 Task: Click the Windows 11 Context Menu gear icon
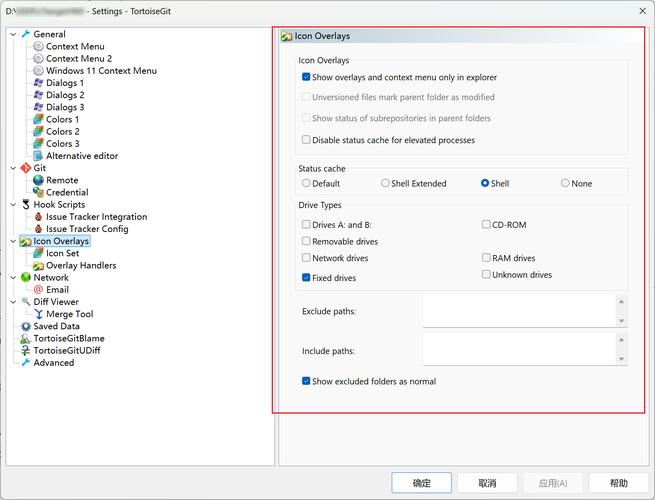coord(38,71)
